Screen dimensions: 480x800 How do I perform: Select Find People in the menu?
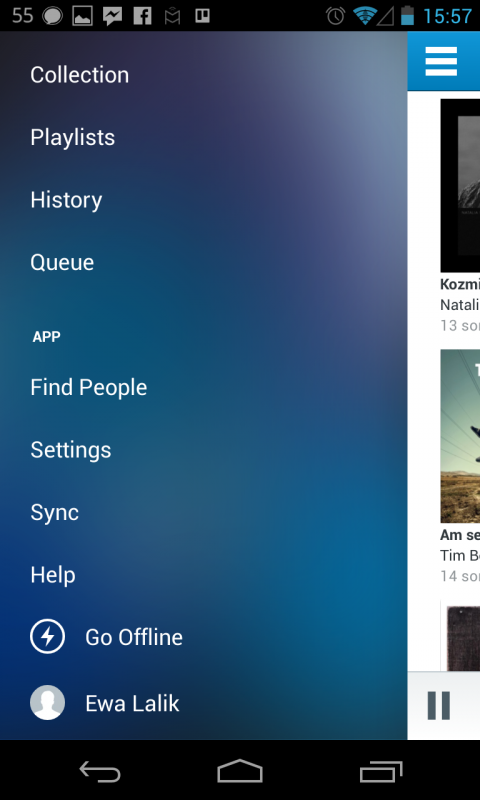89,388
